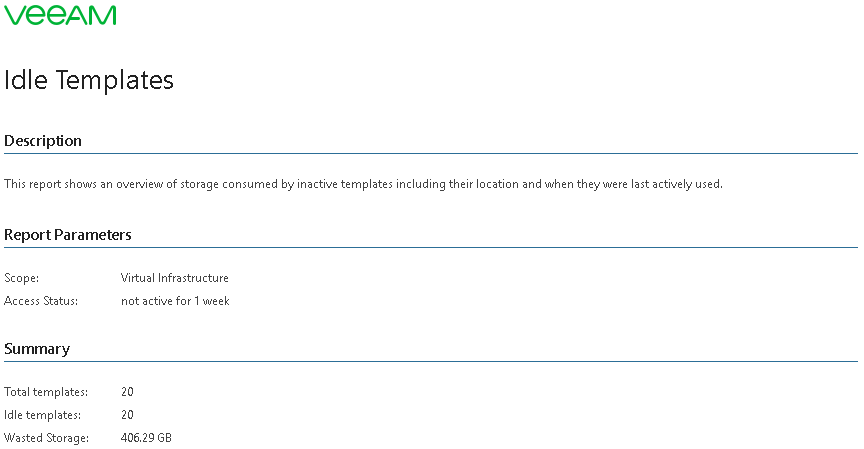
Task: Select the Total templates value 20
Action: pos(127,392)
